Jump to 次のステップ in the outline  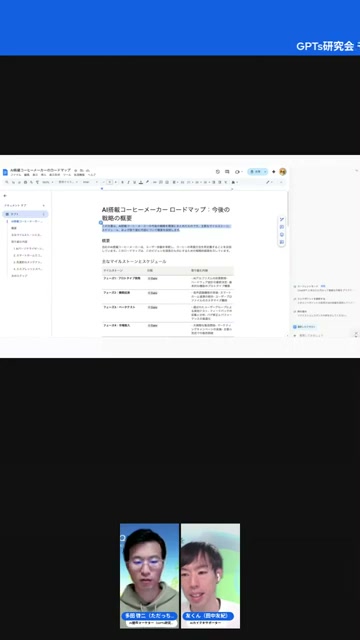click(x=19, y=276)
